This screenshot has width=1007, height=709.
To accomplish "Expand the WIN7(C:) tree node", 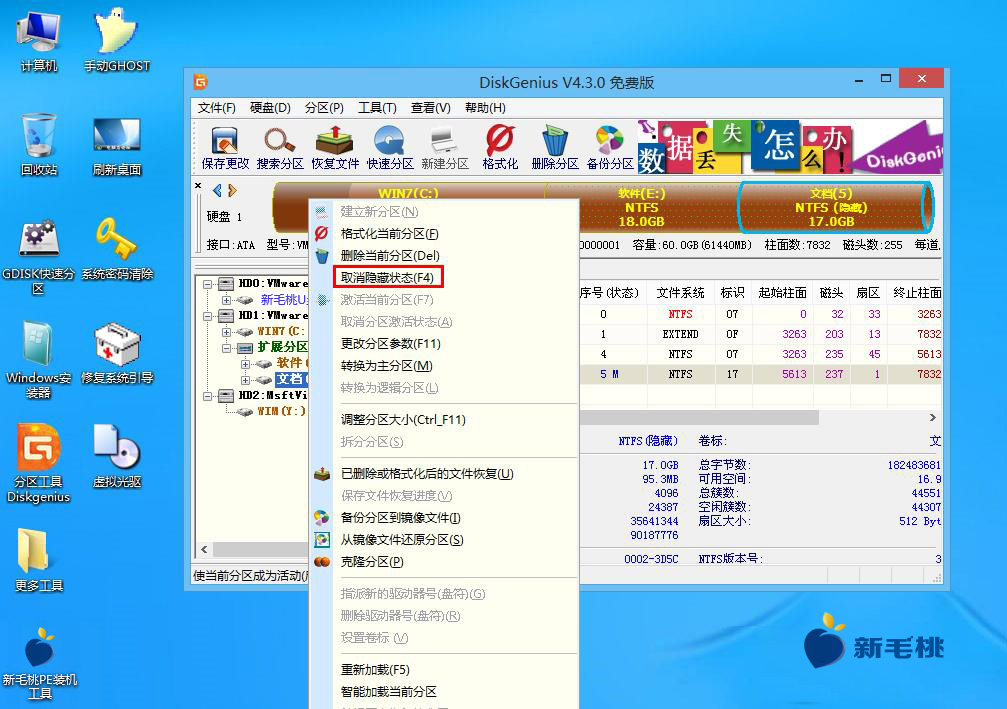I will (226, 332).
